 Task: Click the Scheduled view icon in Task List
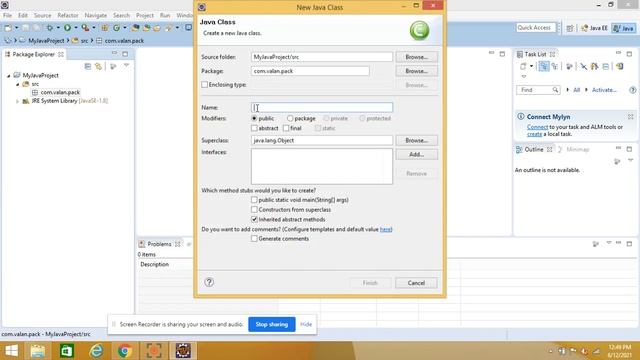coord(554,66)
